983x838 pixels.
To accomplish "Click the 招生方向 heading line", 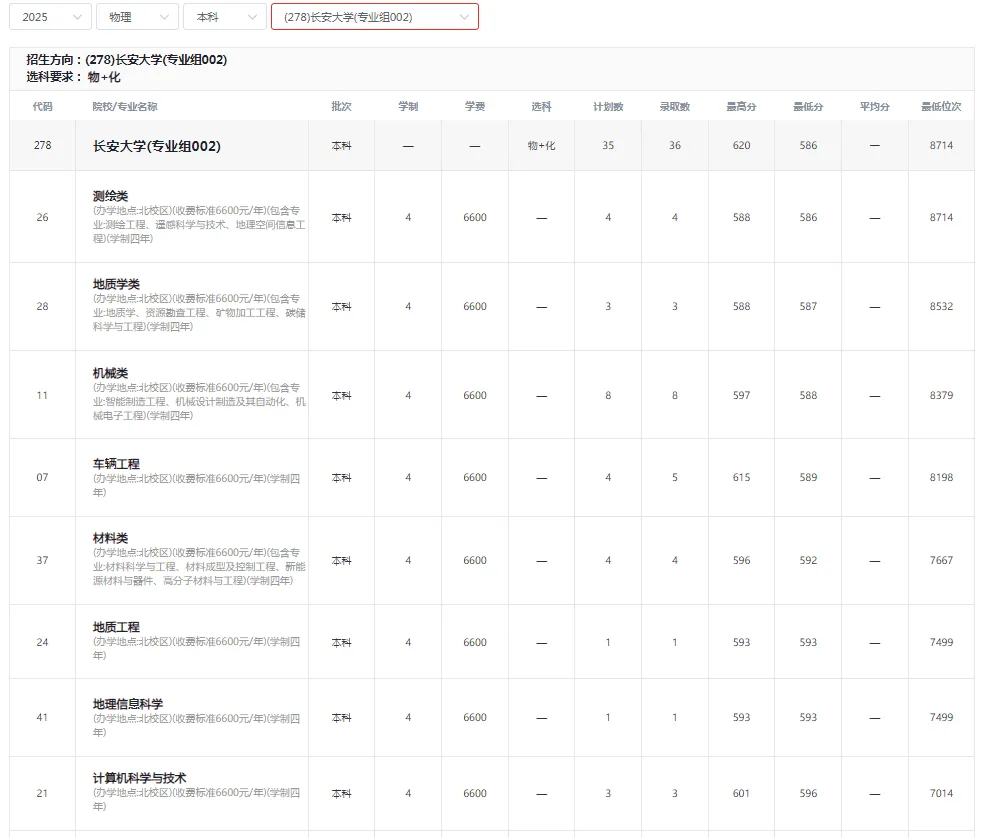I will 127,60.
